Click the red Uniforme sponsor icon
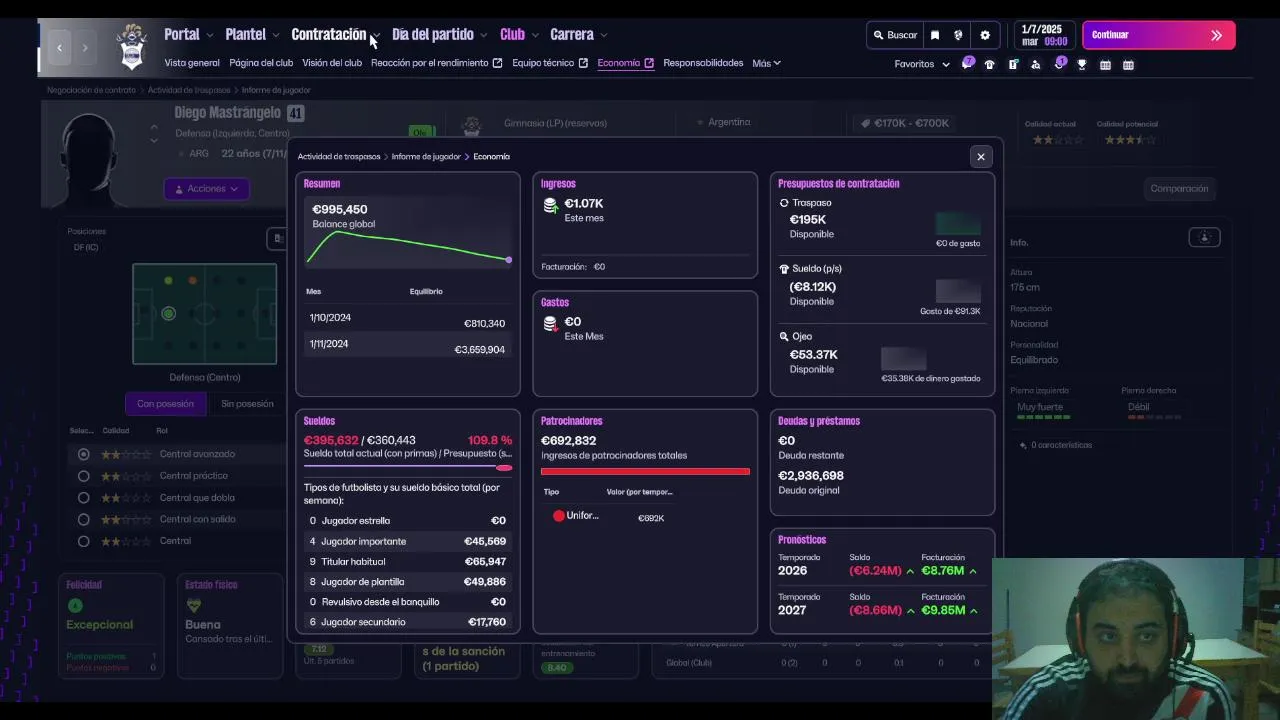 tap(559, 516)
